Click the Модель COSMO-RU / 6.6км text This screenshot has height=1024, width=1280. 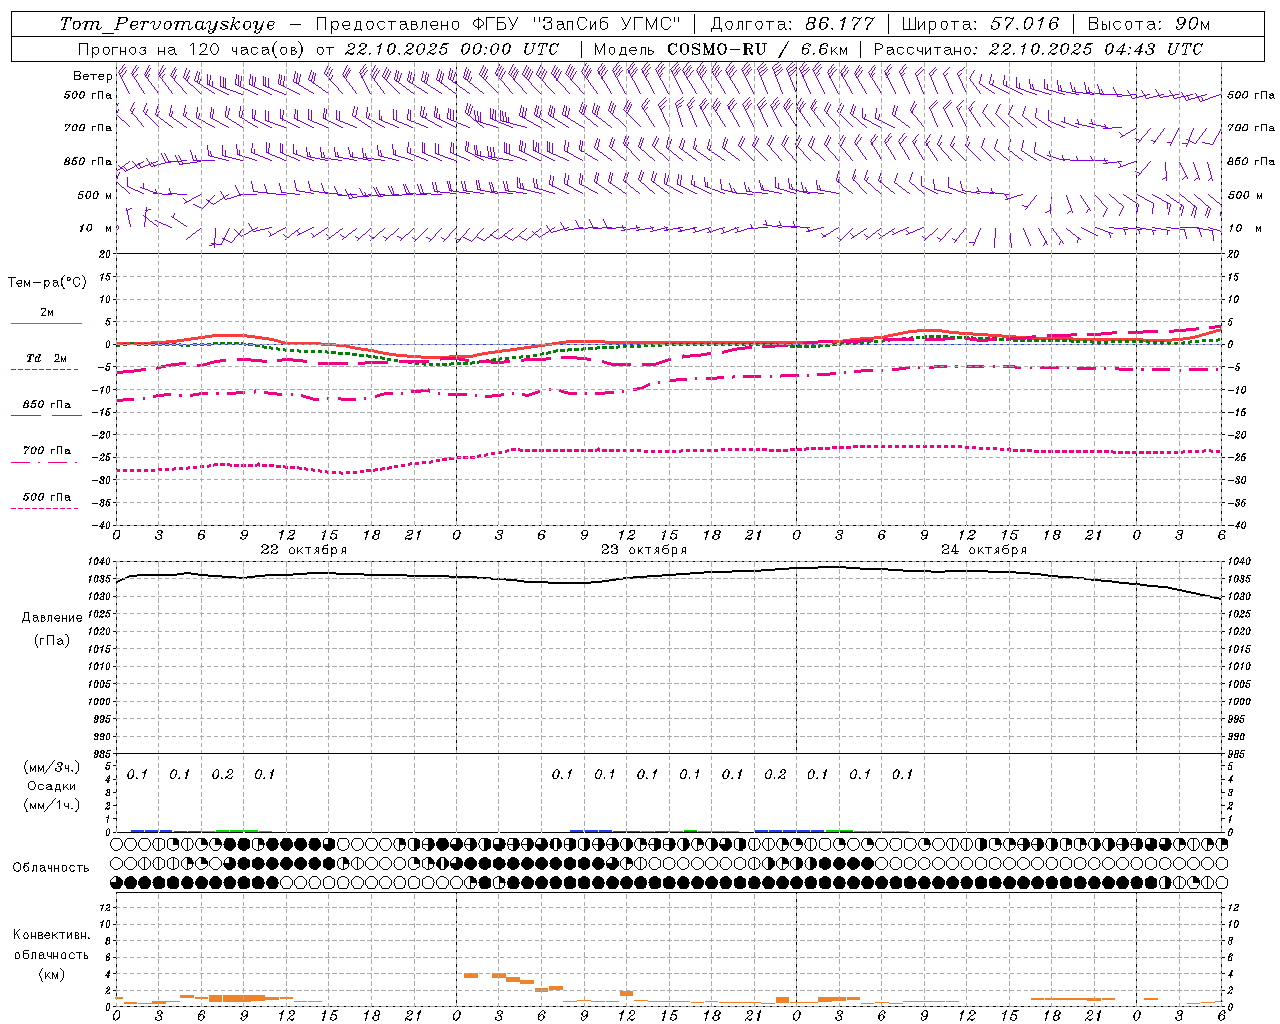tap(721, 49)
